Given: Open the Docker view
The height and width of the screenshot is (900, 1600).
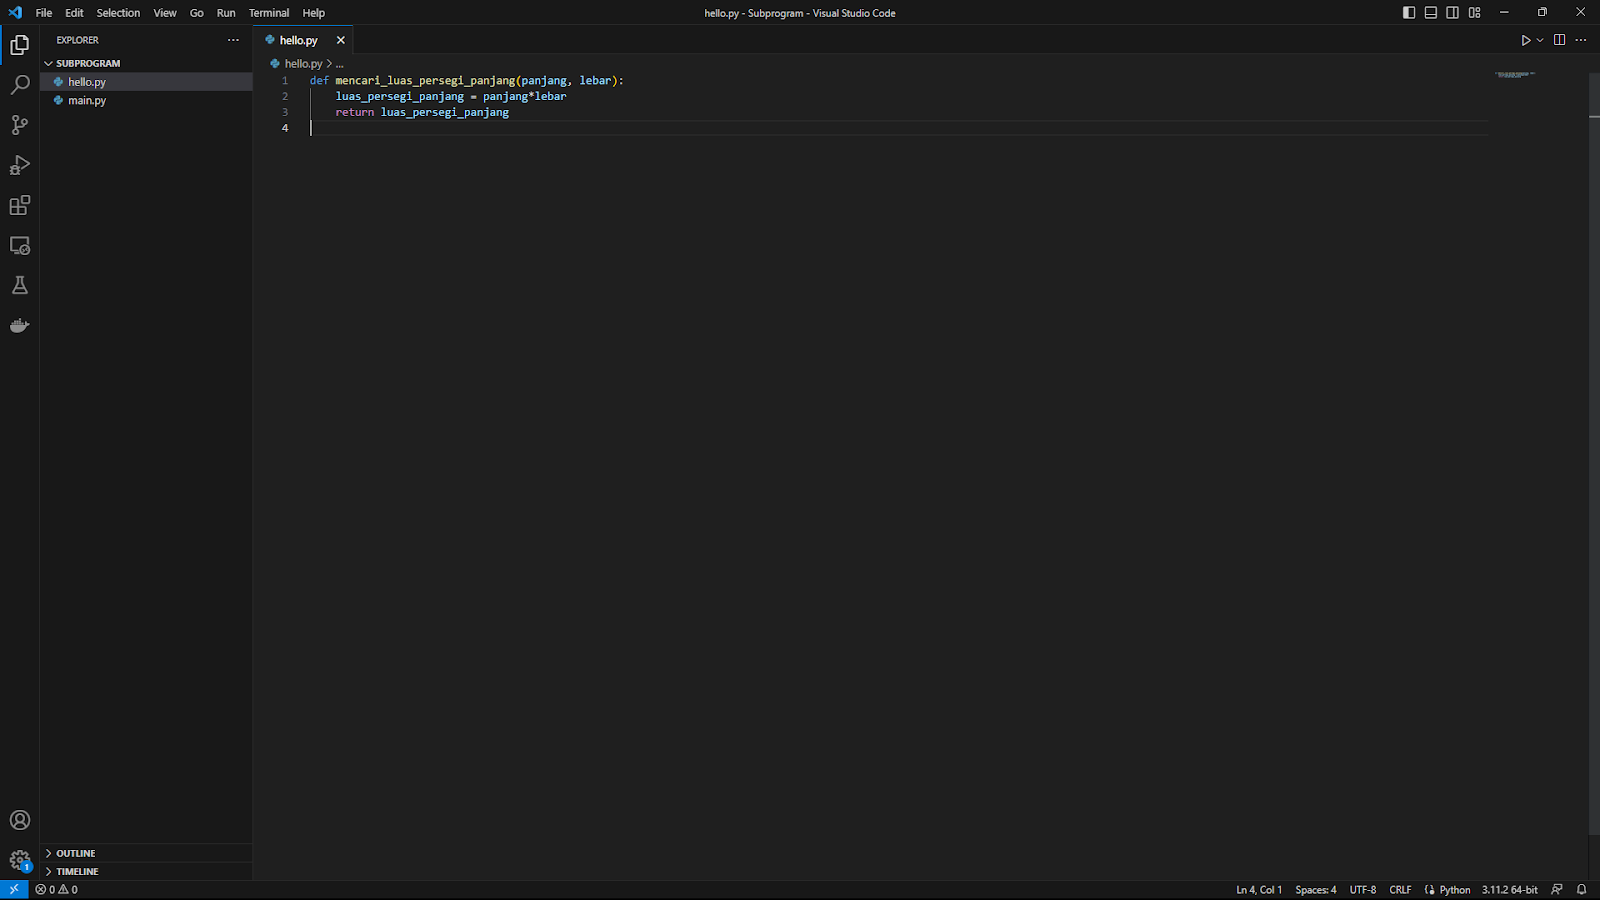Looking at the screenshot, I should pos(20,326).
